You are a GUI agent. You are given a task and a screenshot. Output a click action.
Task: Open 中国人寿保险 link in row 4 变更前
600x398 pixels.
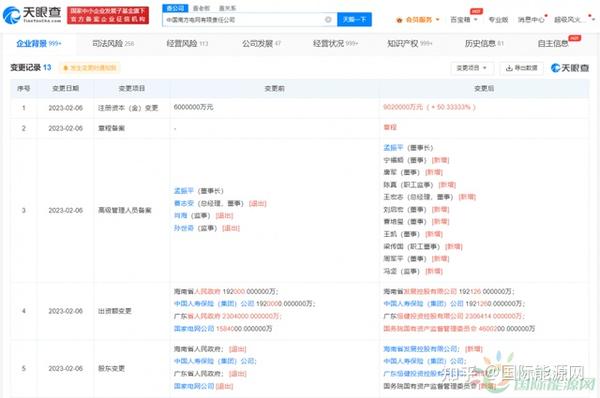(x=214, y=303)
